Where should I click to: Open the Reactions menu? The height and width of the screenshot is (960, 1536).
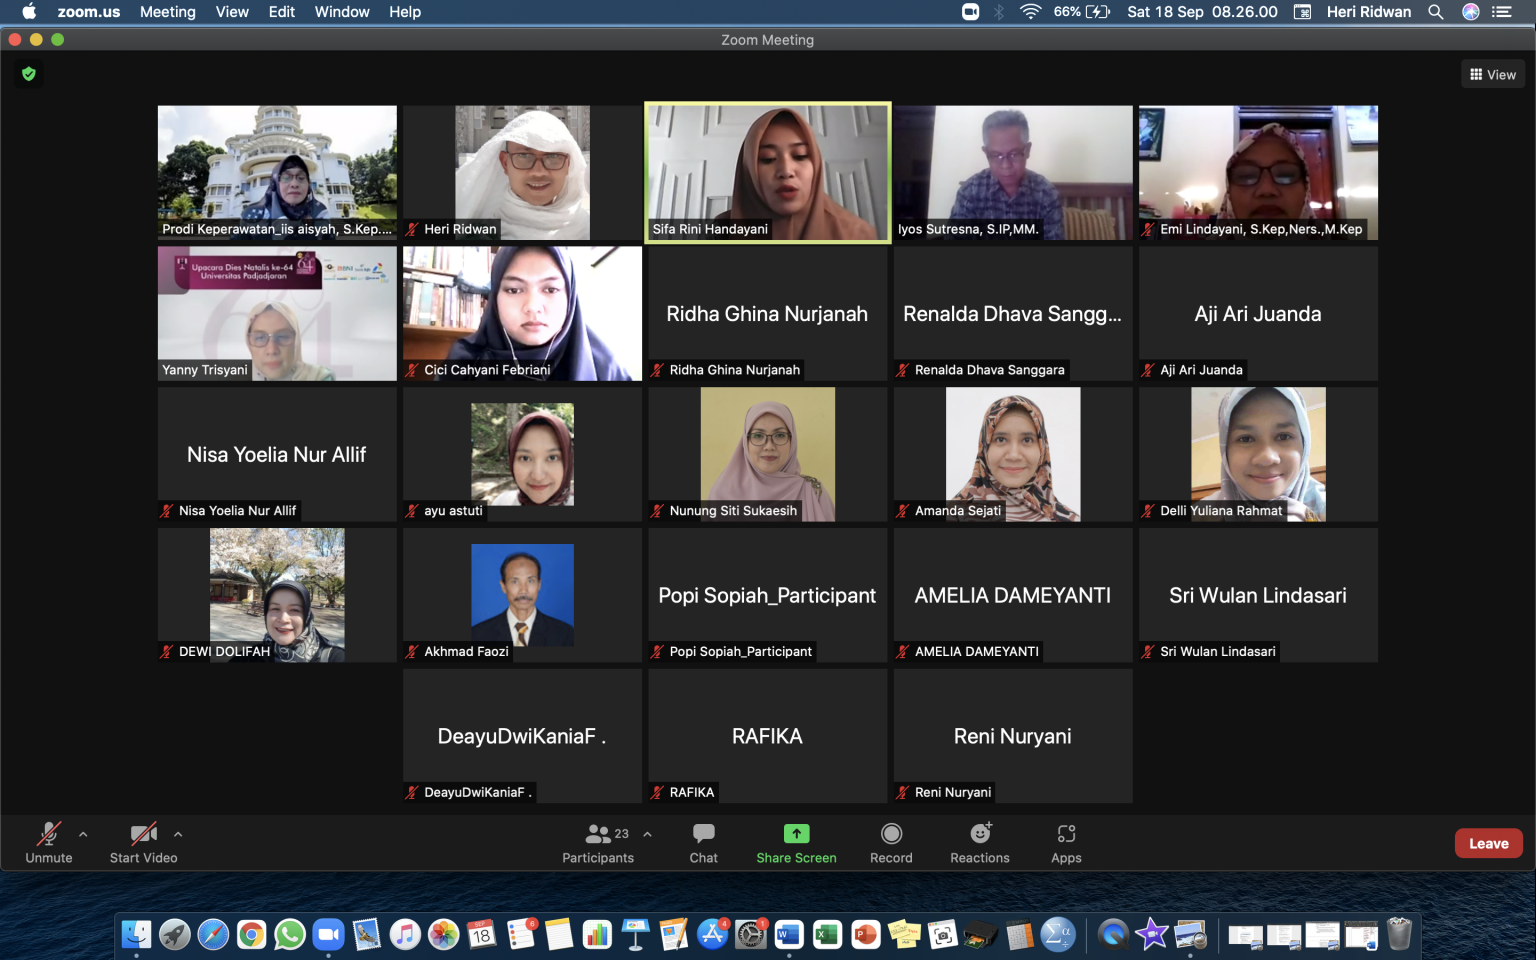pos(980,843)
